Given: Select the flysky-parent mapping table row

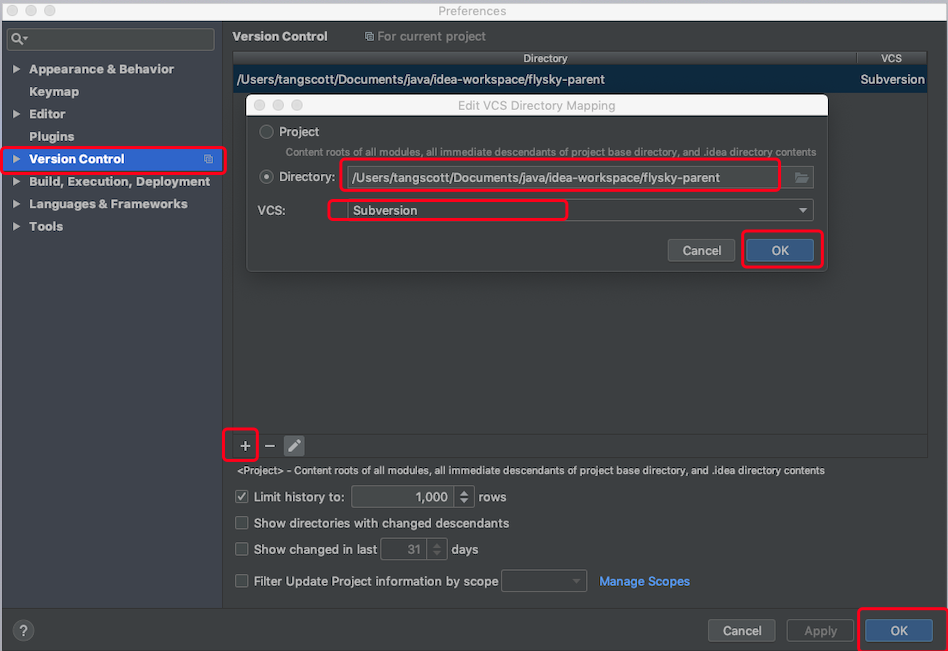Looking at the screenshot, I should 580,79.
